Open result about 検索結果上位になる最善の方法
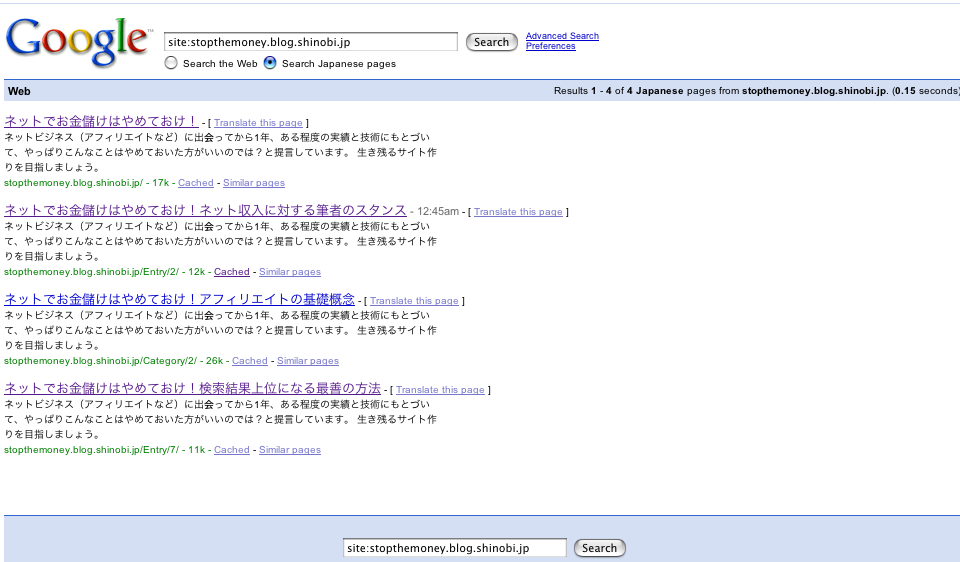Image resolution: width=960 pixels, height=562 pixels. (192, 388)
